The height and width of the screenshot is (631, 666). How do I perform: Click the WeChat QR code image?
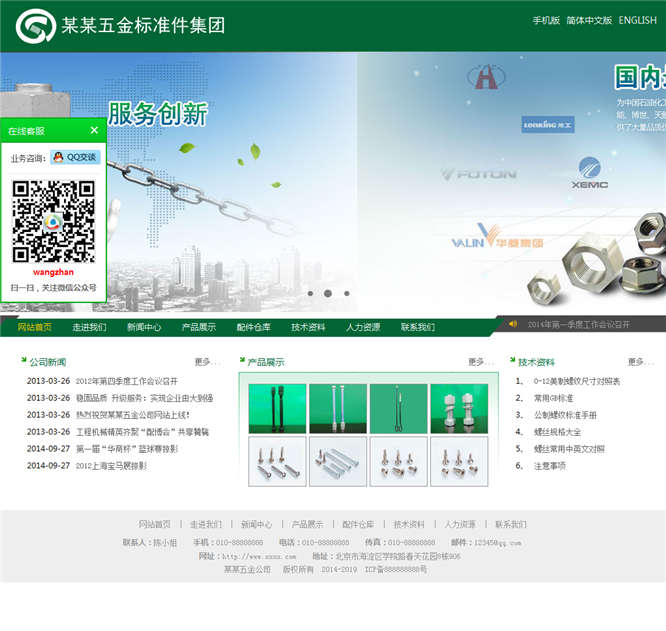[53, 220]
